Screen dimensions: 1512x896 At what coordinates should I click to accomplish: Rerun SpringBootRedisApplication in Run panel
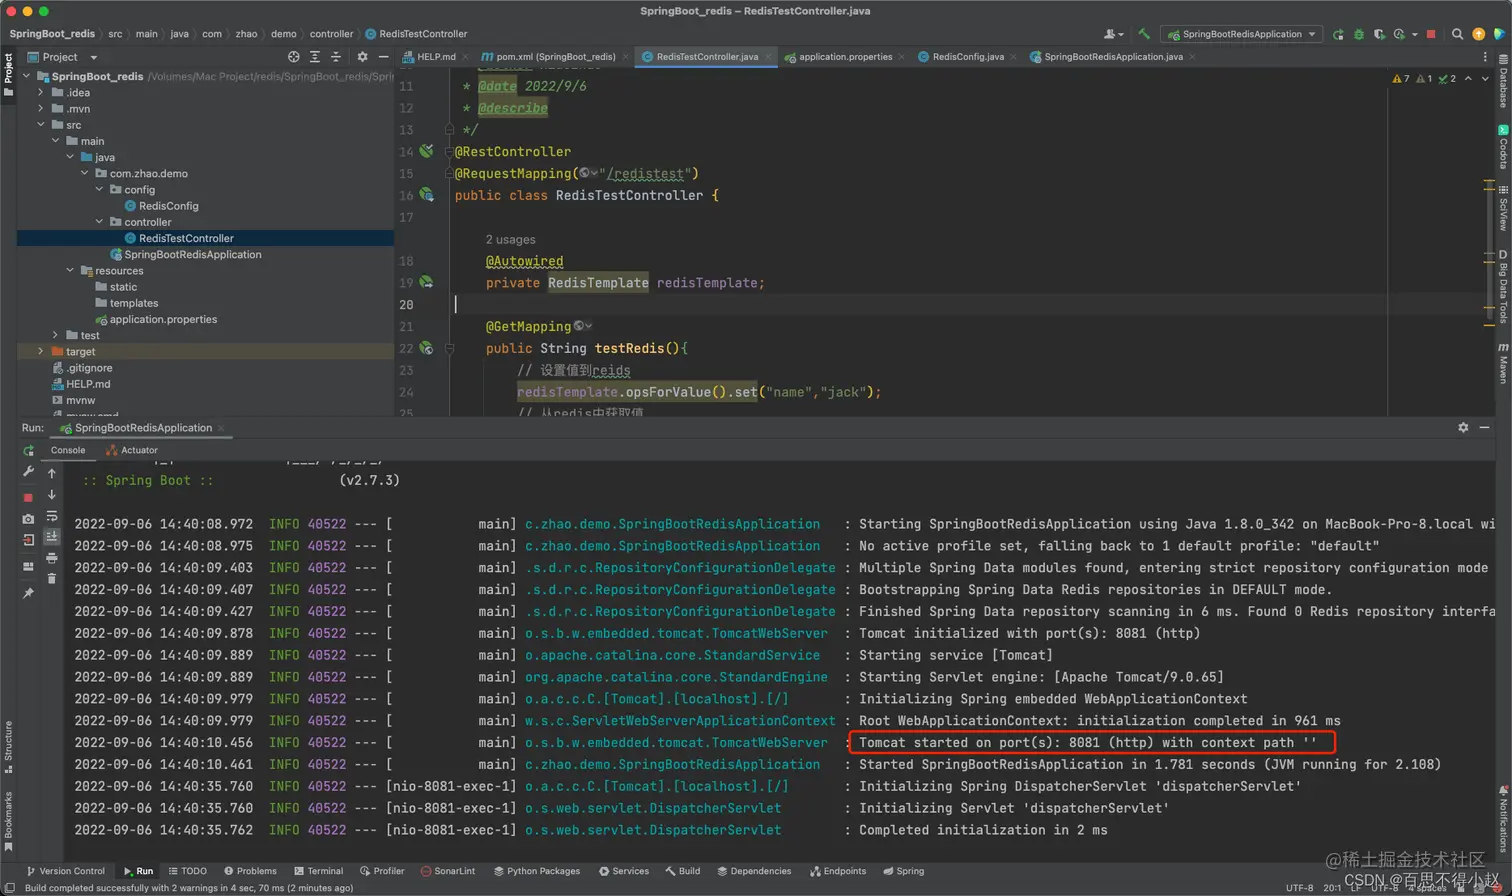pyautogui.click(x=28, y=451)
